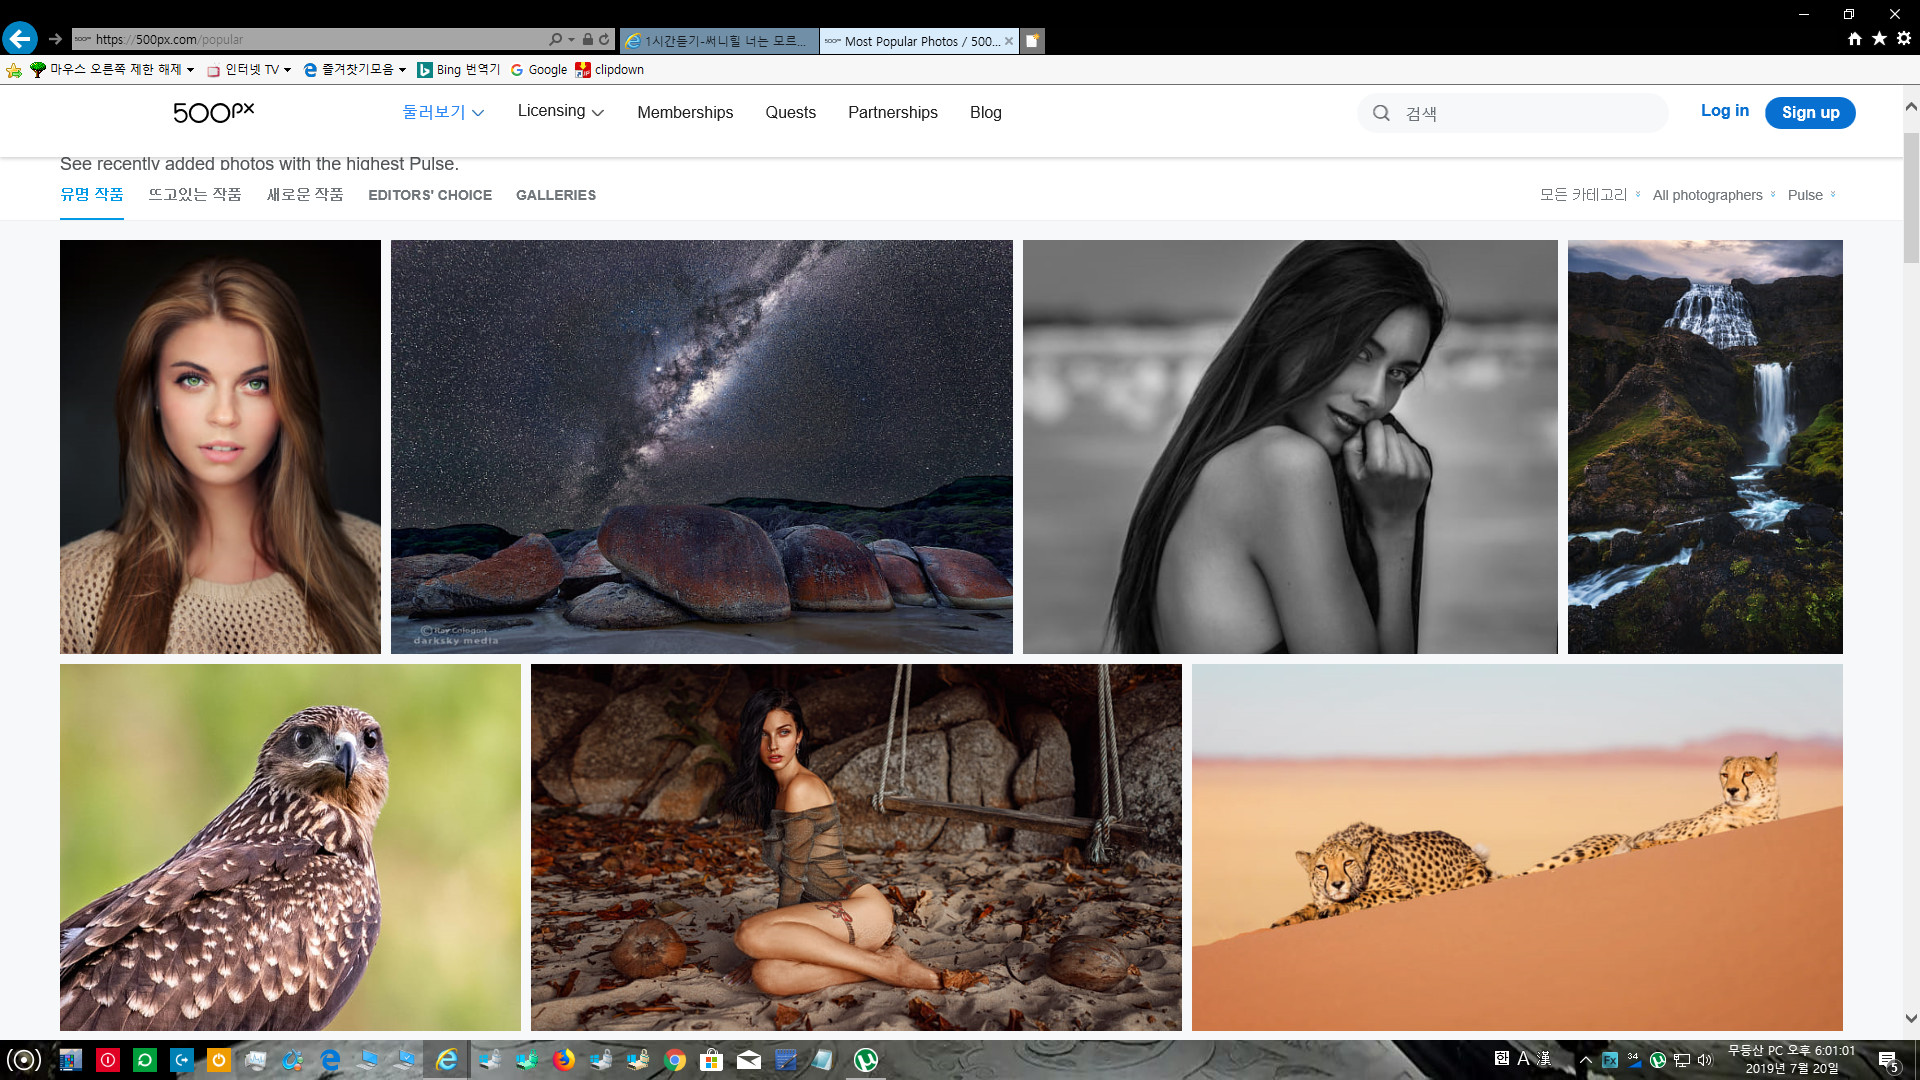
Task: Expand the 마우스 오른쪽 제한 해제 bookmark folder
Action: (112, 70)
